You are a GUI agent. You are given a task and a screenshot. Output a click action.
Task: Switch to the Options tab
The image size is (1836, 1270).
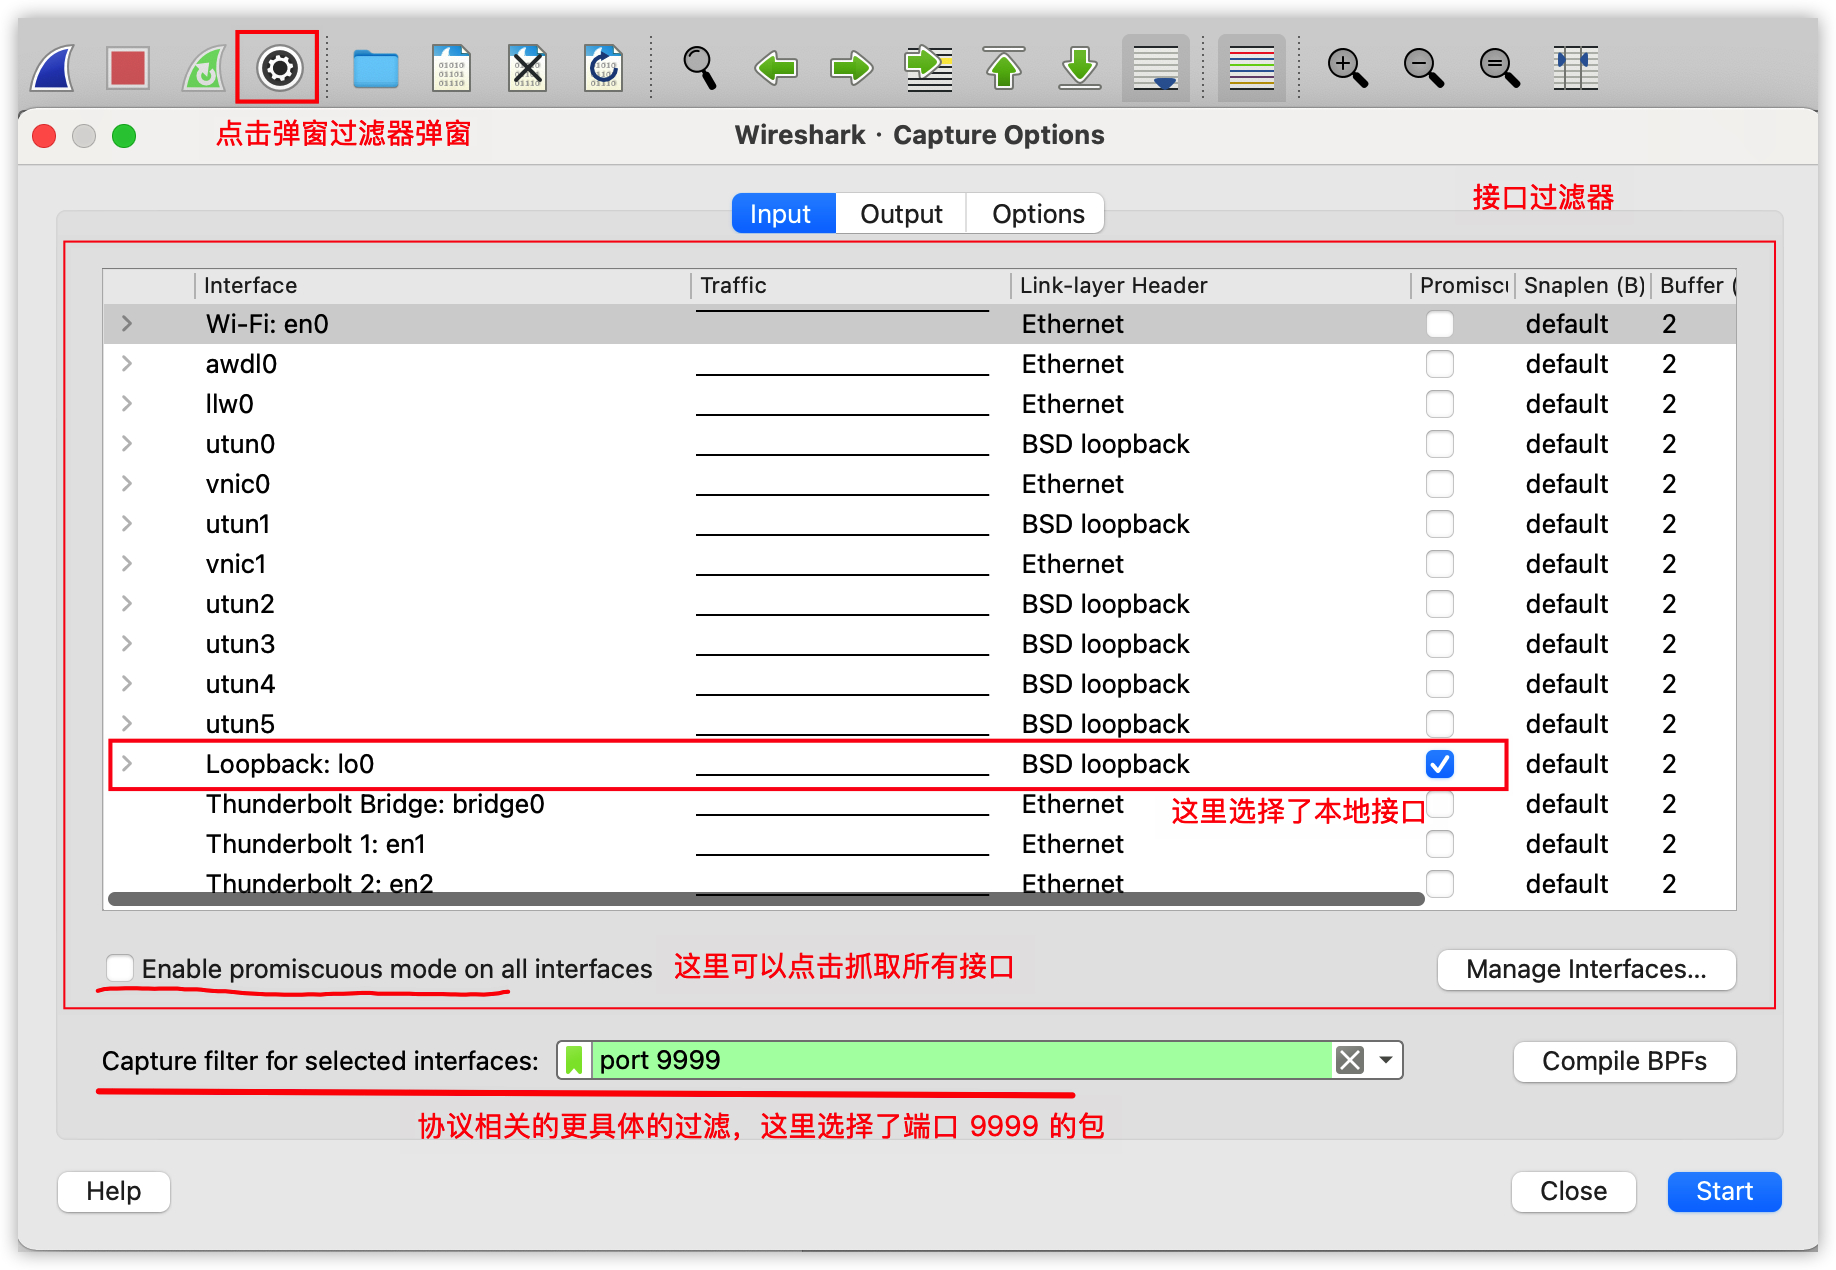pyautogui.click(x=1036, y=213)
